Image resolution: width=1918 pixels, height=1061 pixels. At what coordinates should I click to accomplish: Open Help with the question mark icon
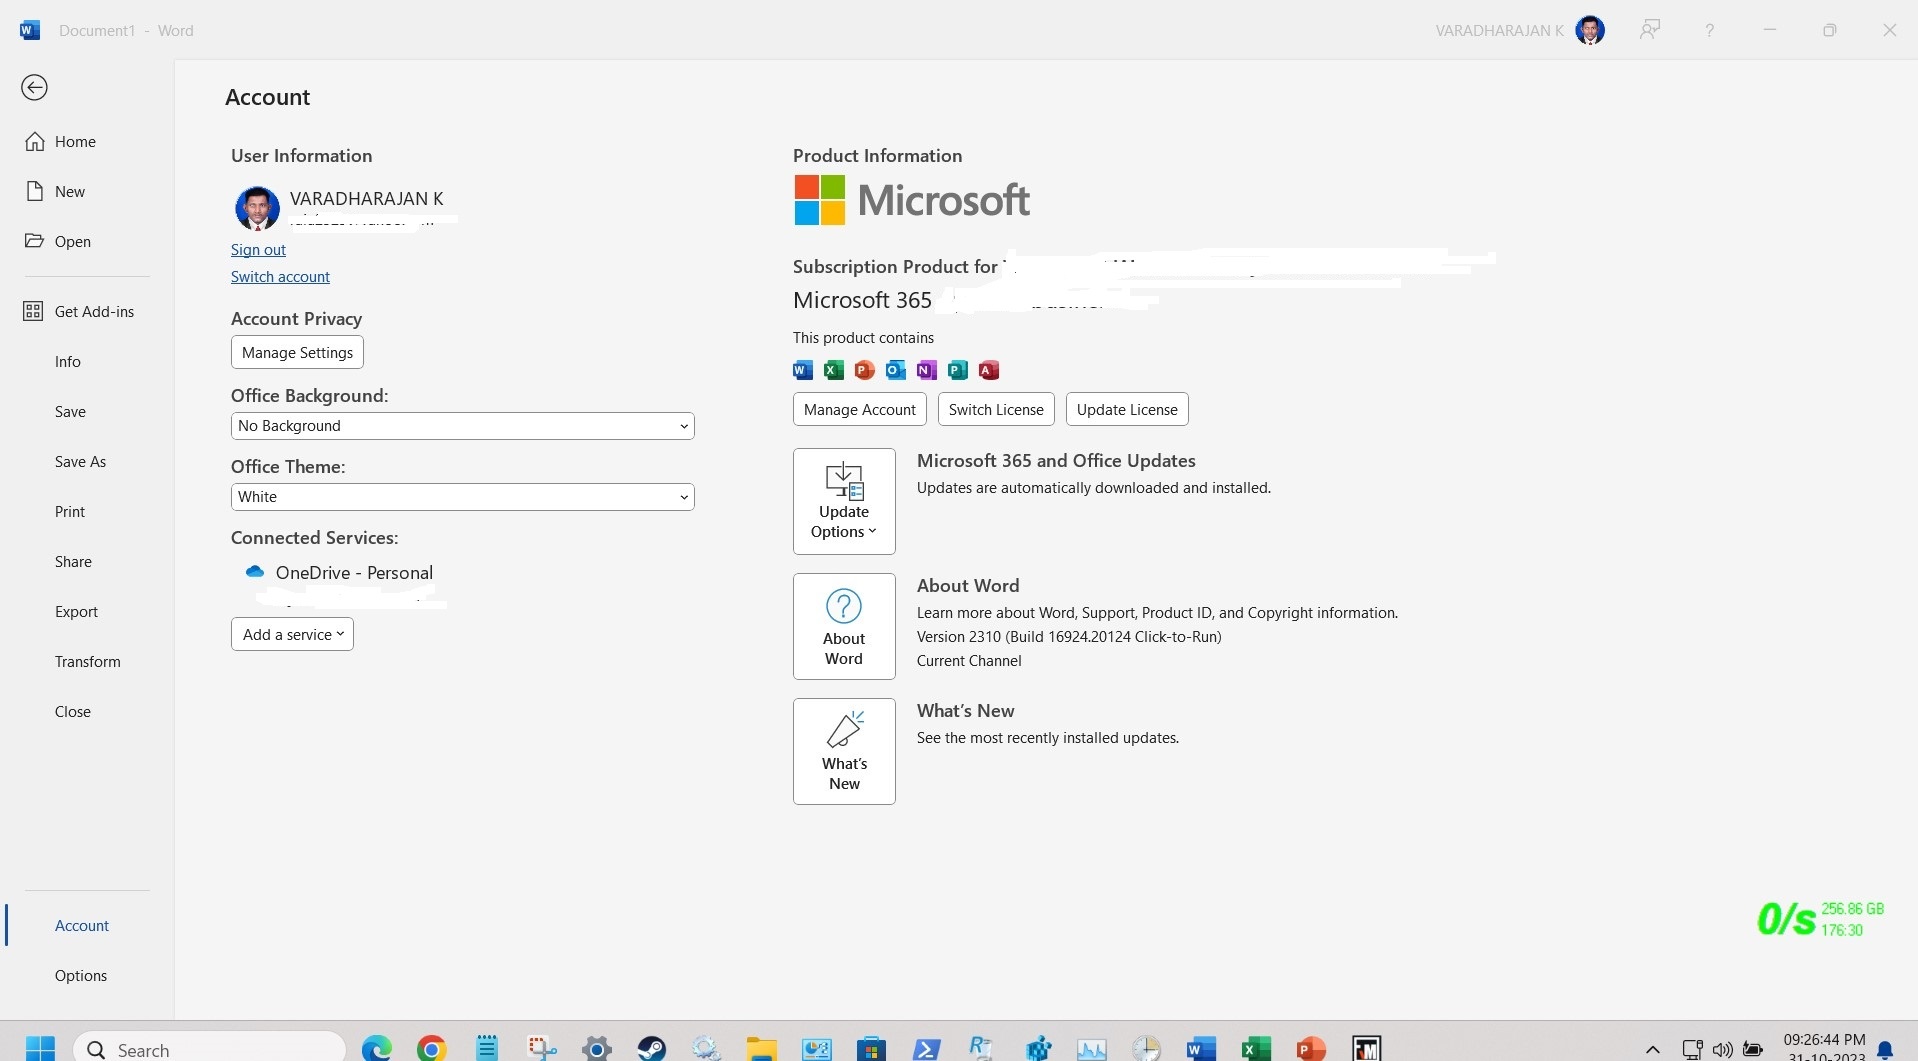[1710, 31]
